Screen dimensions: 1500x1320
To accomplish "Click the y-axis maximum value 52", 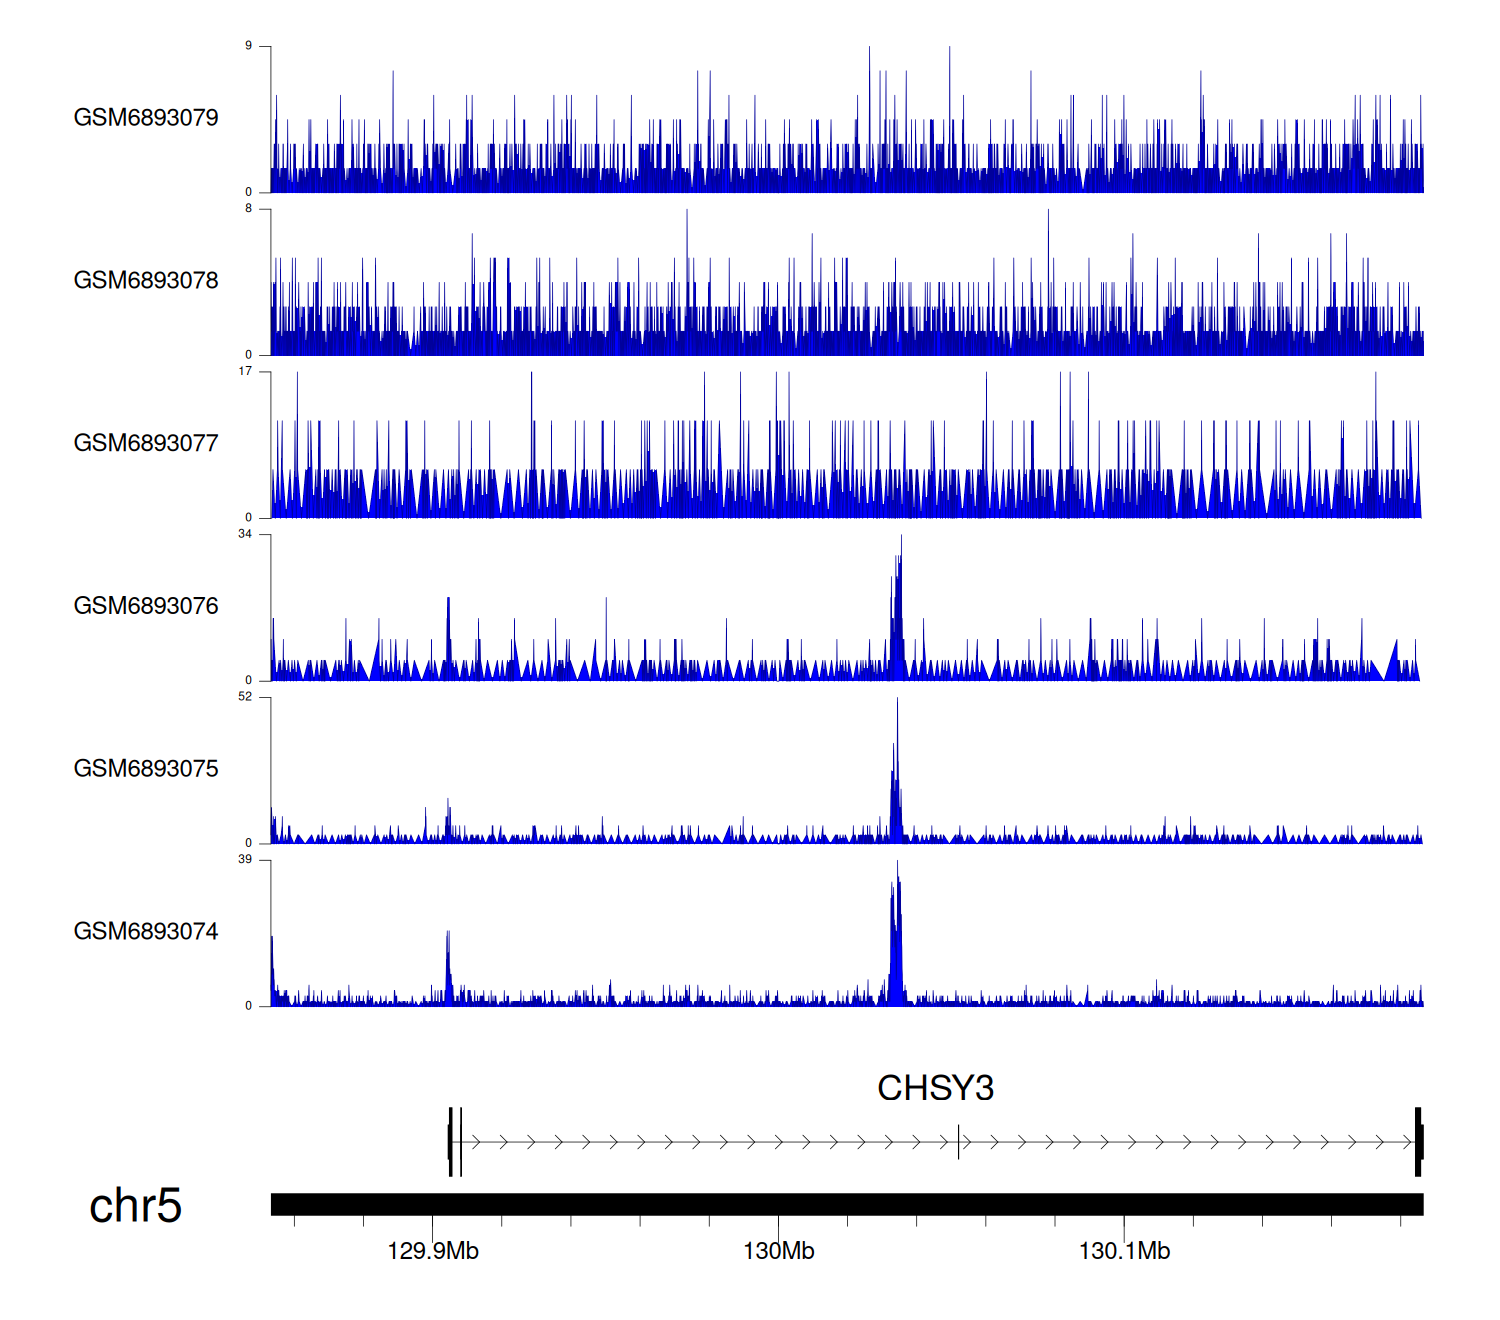I will 245,697.
